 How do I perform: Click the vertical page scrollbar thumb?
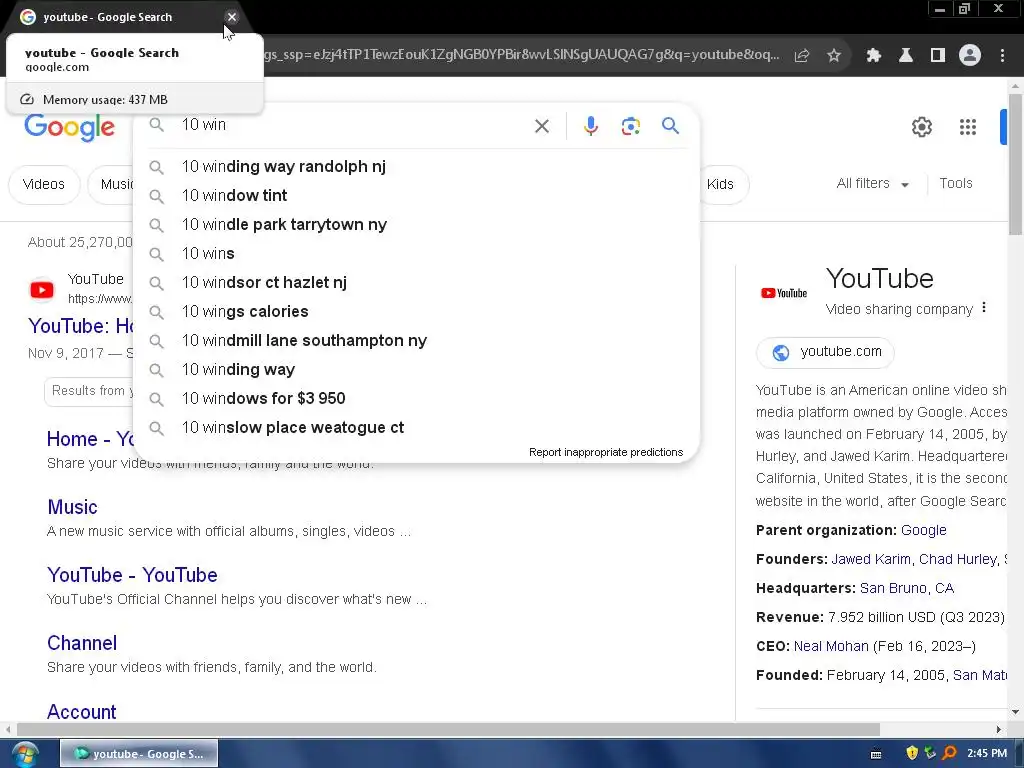1015,163
